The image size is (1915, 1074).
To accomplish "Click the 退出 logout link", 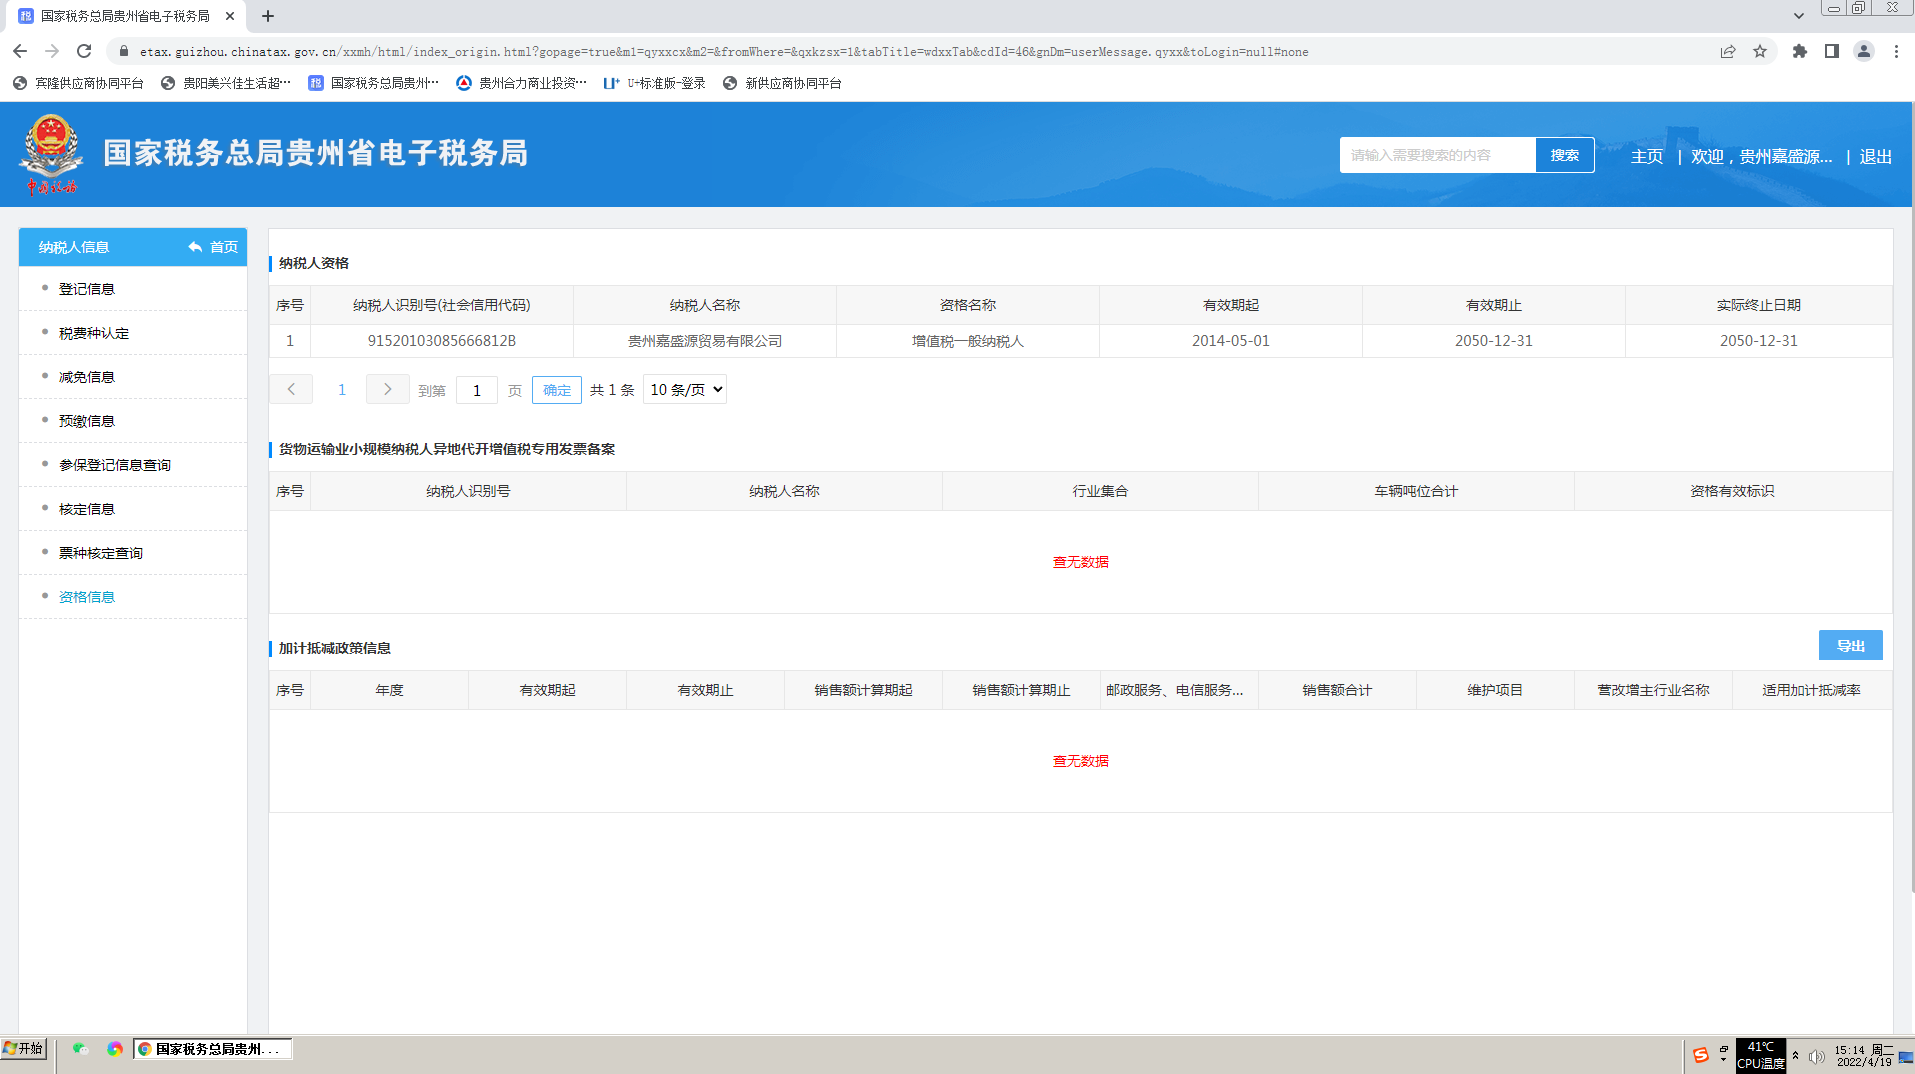I will (x=1875, y=156).
